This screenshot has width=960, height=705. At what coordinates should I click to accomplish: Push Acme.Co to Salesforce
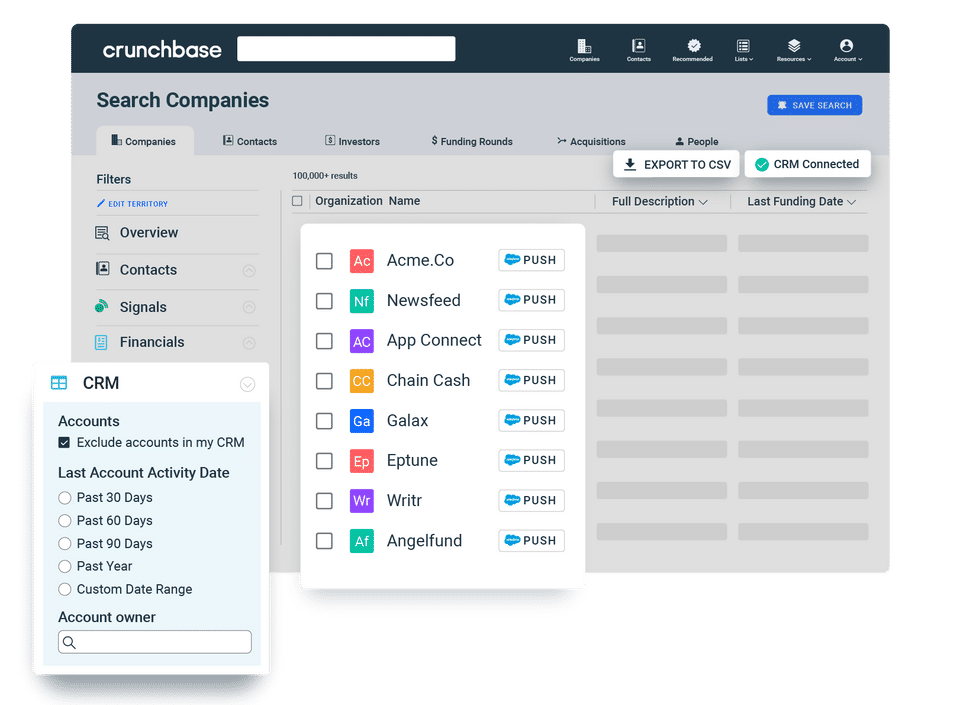pyautogui.click(x=531, y=260)
